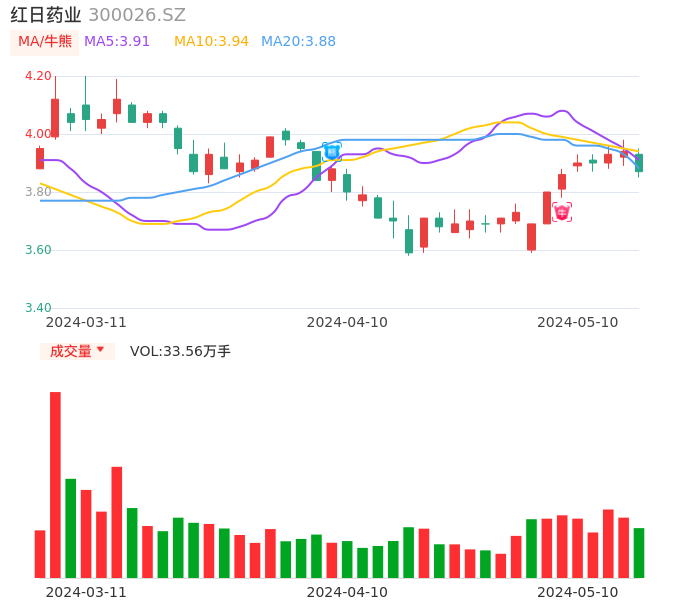This screenshot has height=606, width=686.
Task: Click the rightmost green volume bar
Action: 639,553
